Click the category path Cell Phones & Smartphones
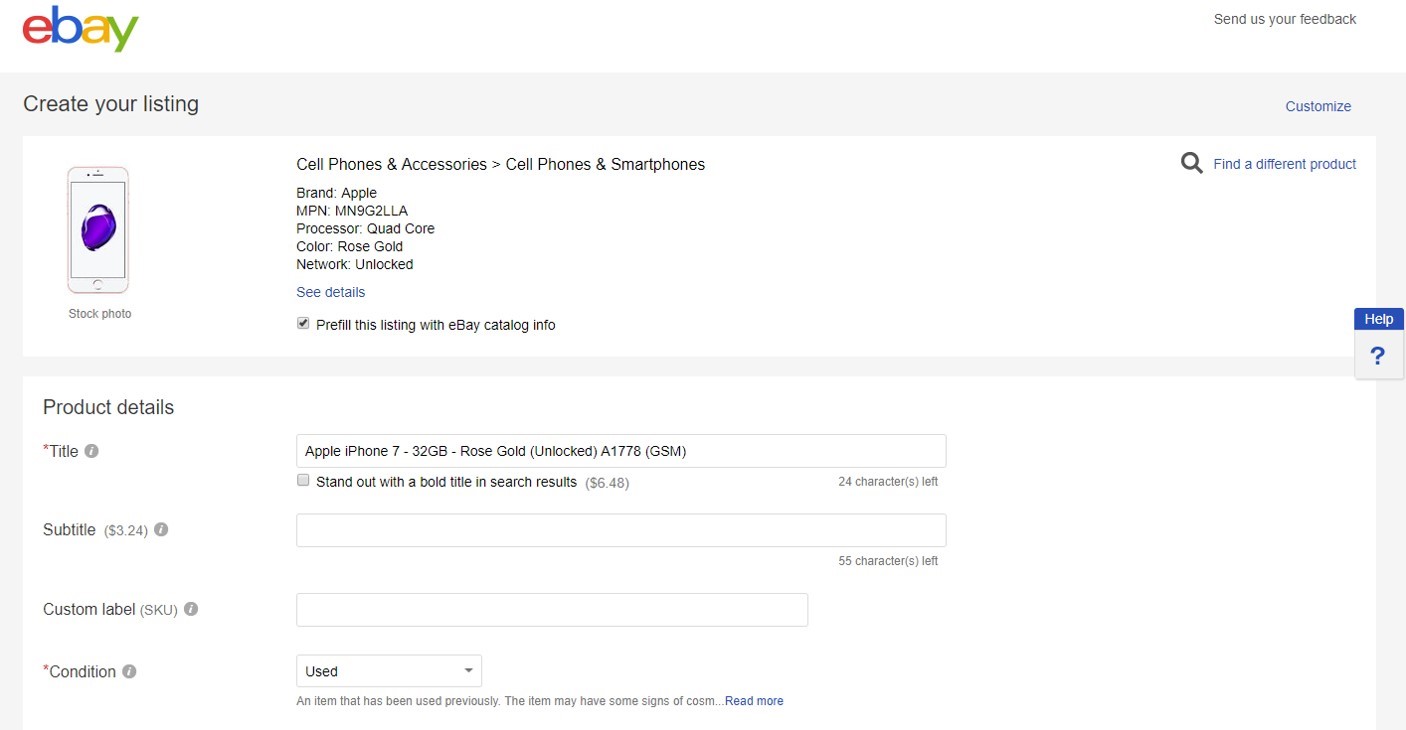1406x730 pixels. click(x=605, y=164)
